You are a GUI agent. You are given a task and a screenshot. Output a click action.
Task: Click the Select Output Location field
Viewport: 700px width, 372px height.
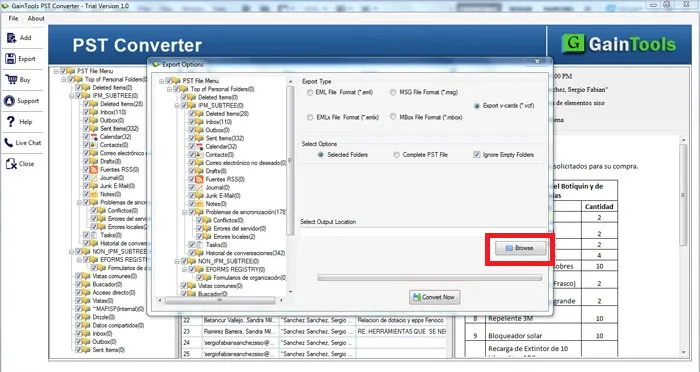[423, 232]
